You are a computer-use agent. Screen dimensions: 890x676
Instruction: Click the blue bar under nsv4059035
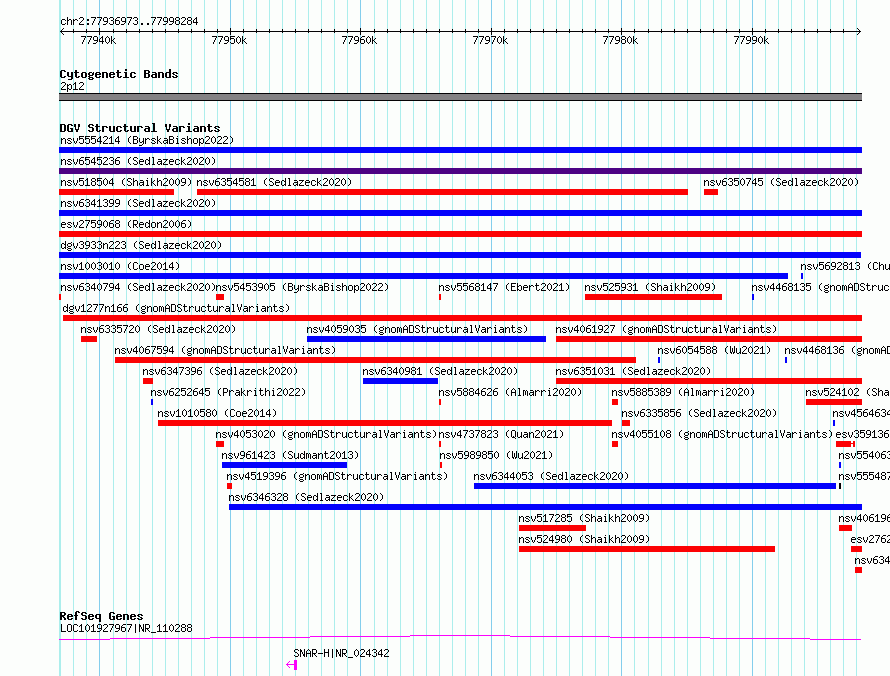426,339
